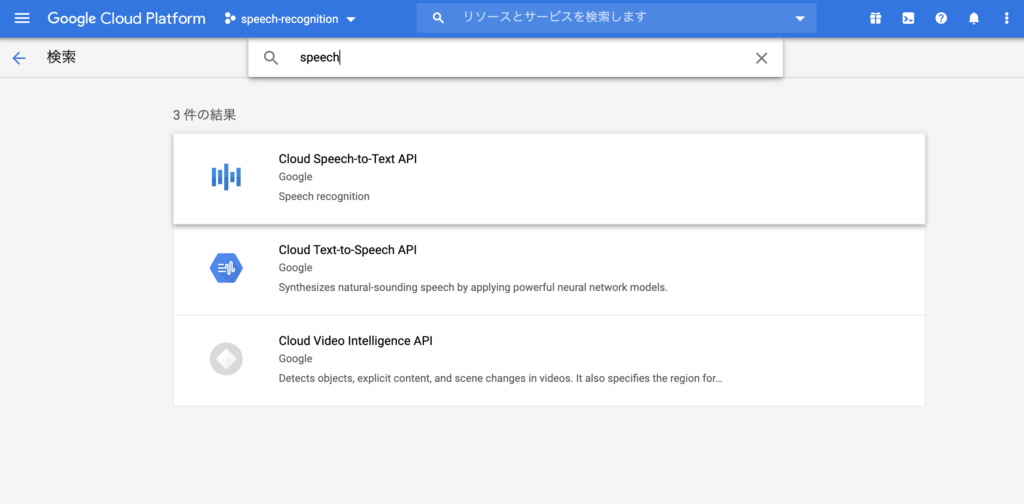The image size is (1024, 504).
Task: Click the gift free trial icon
Action: point(875,18)
